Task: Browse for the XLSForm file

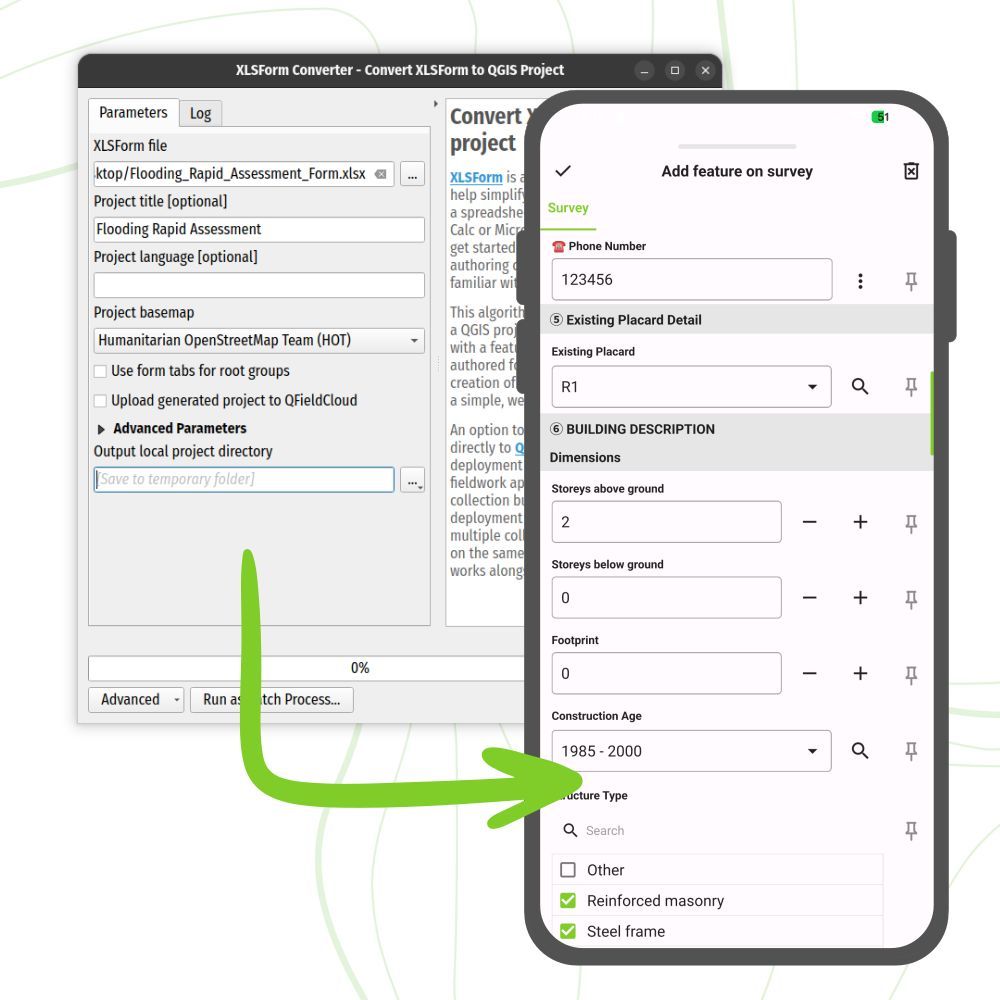Action: (x=412, y=174)
